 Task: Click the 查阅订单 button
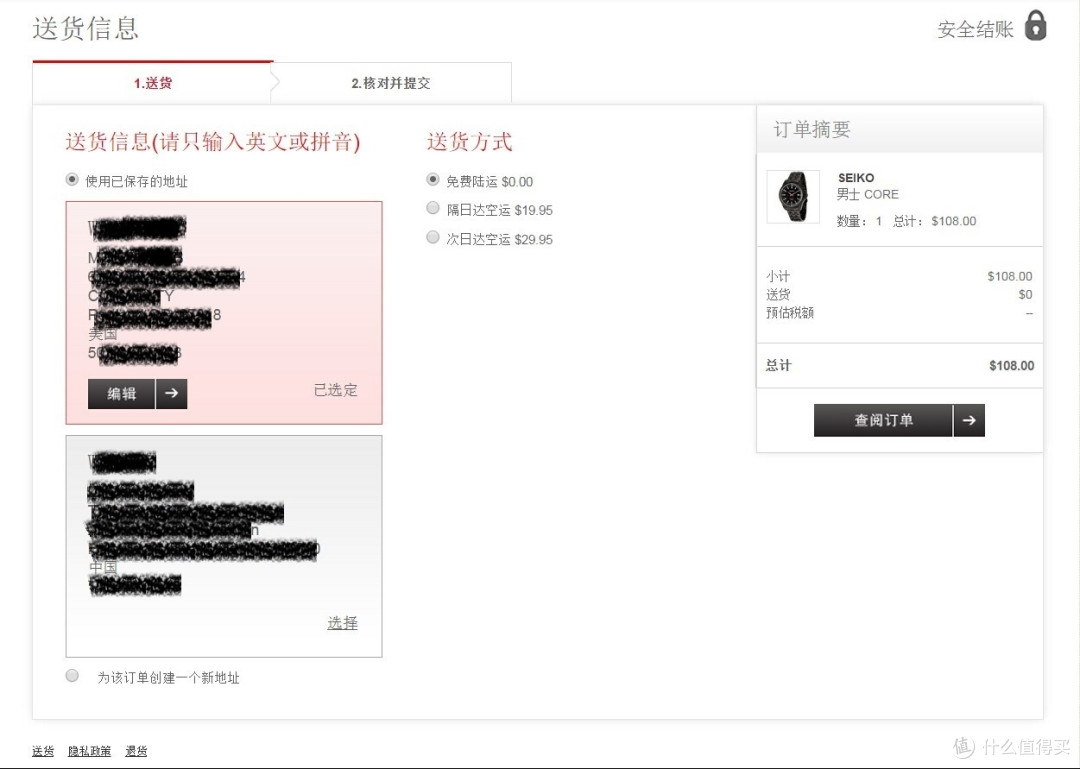(883, 420)
